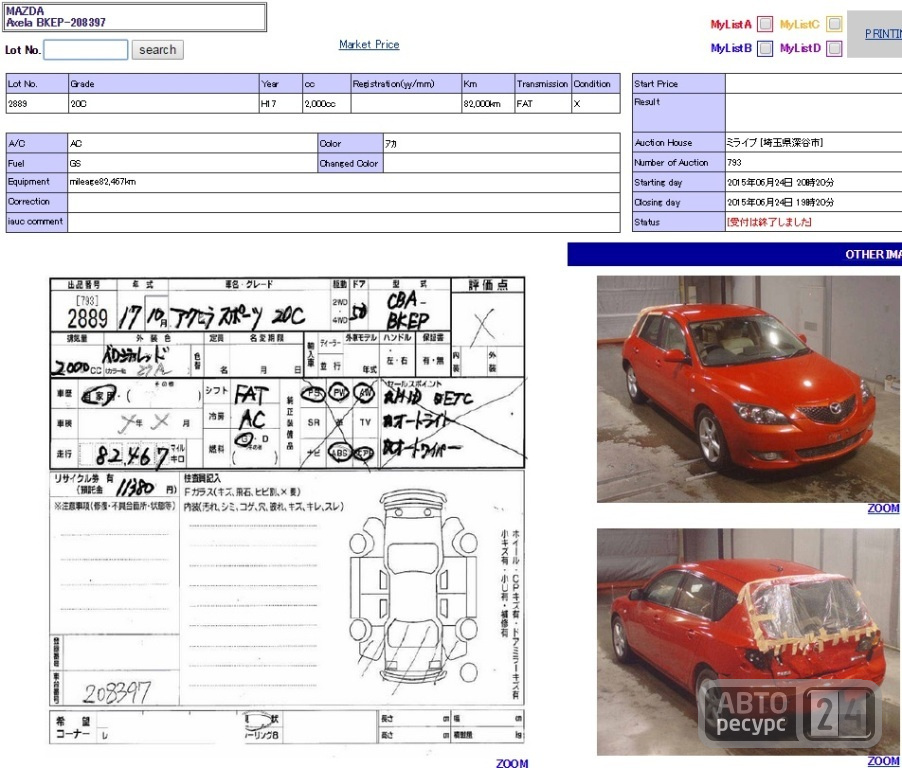This screenshot has height=768, width=902.
Task: Select the mileage82,467km equipment text
Action: click(x=102, y=182)
